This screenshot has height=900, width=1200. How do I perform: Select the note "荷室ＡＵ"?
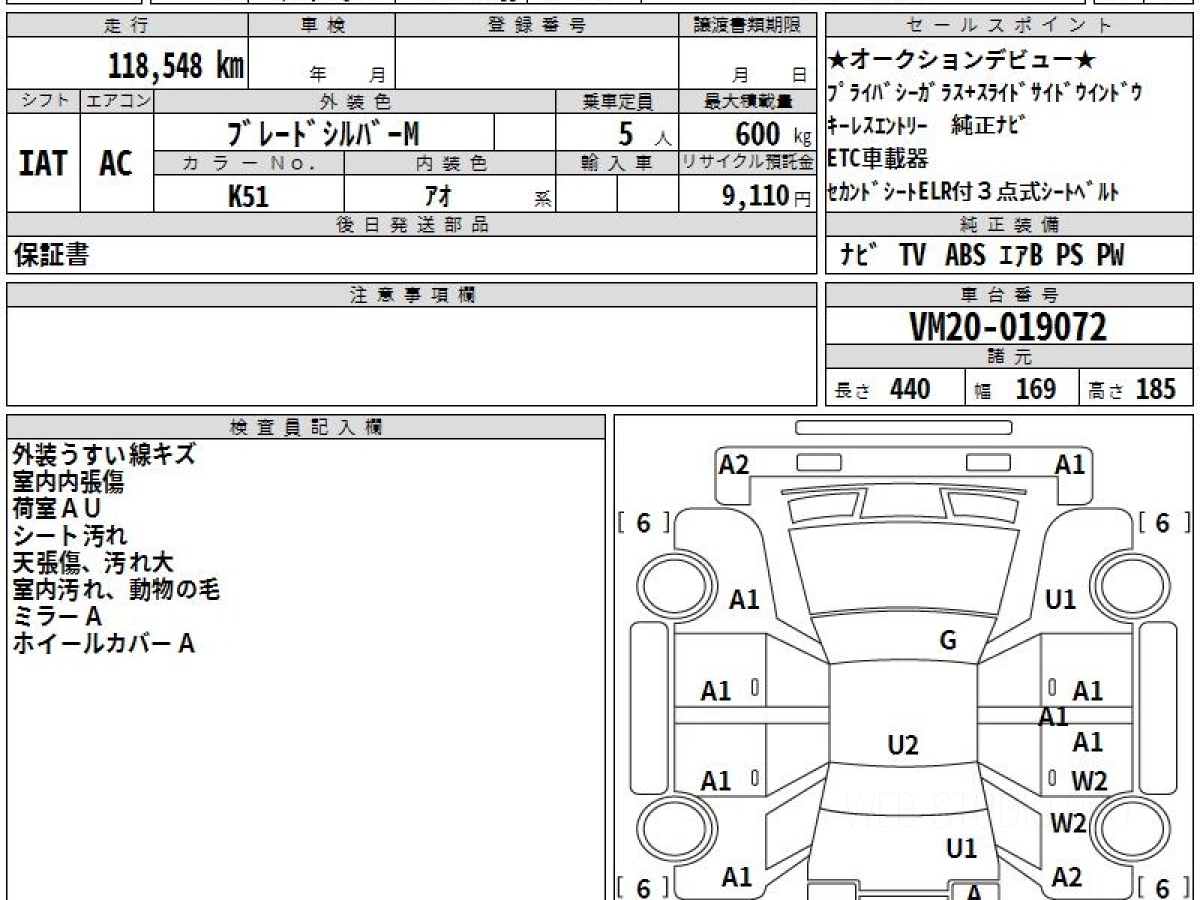tap(57, 509)
